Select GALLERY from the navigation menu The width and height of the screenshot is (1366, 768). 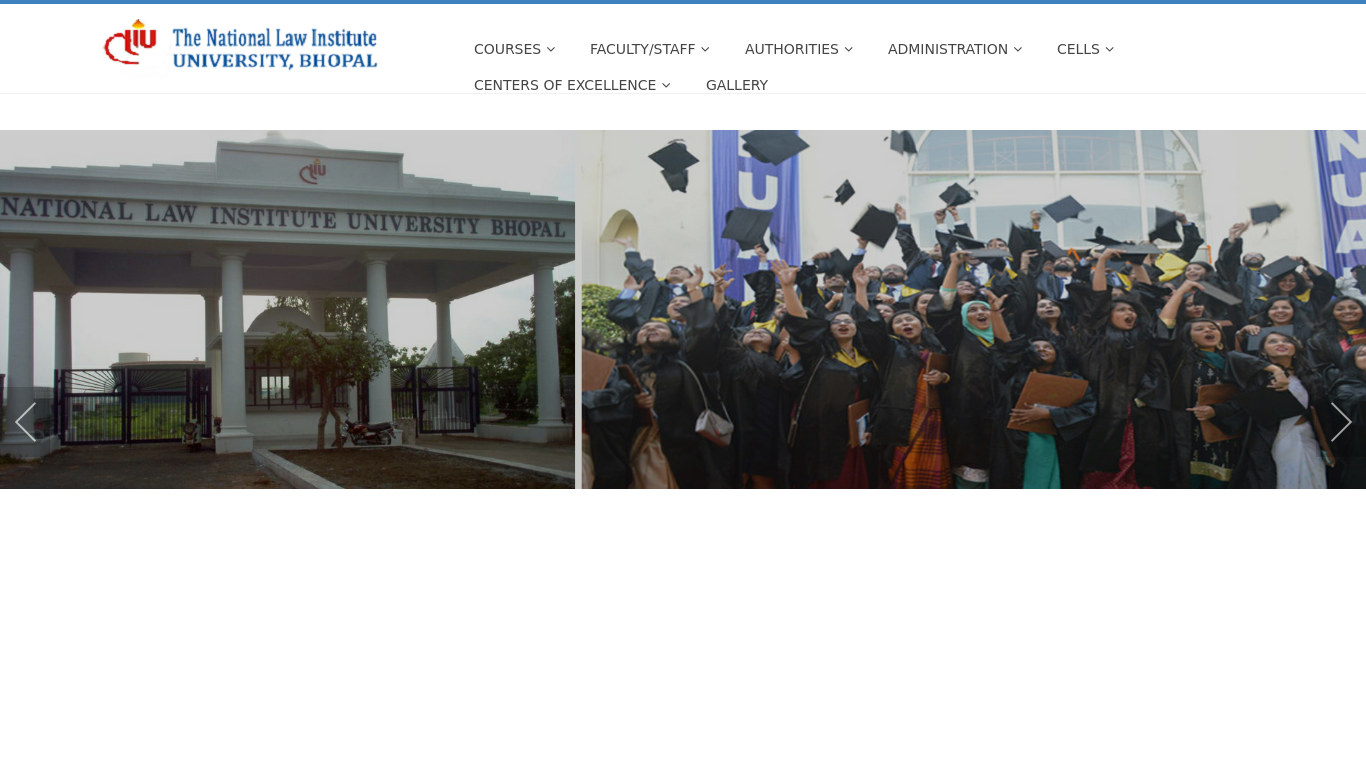coord(736,85)
